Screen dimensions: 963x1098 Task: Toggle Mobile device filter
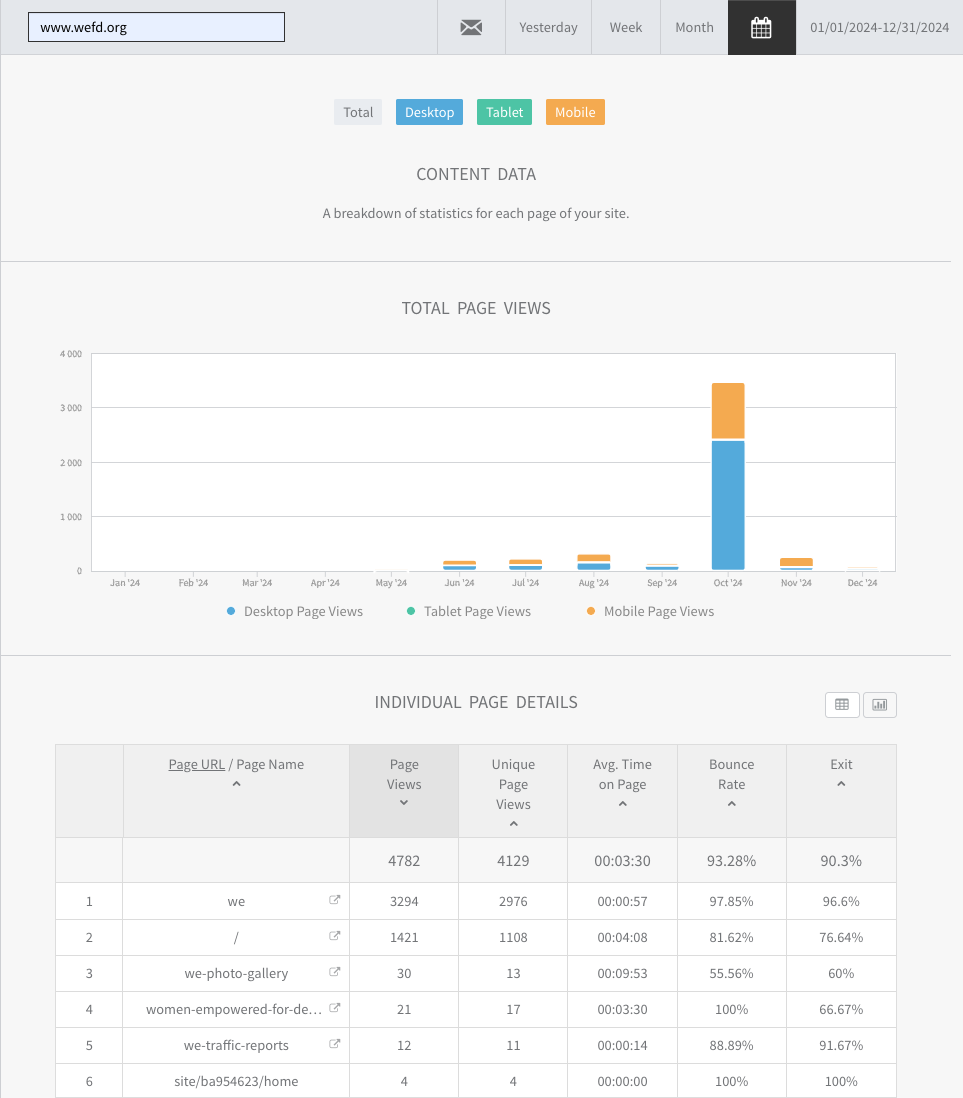(575, 112)
